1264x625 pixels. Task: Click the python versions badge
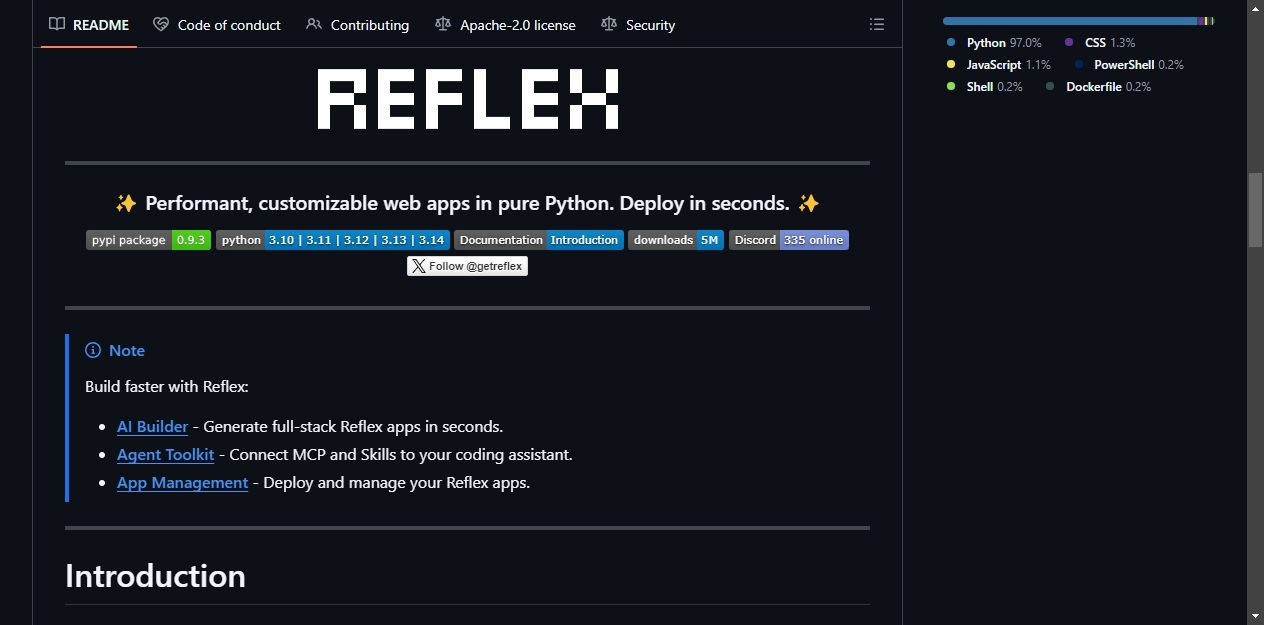tap(332, 240)
